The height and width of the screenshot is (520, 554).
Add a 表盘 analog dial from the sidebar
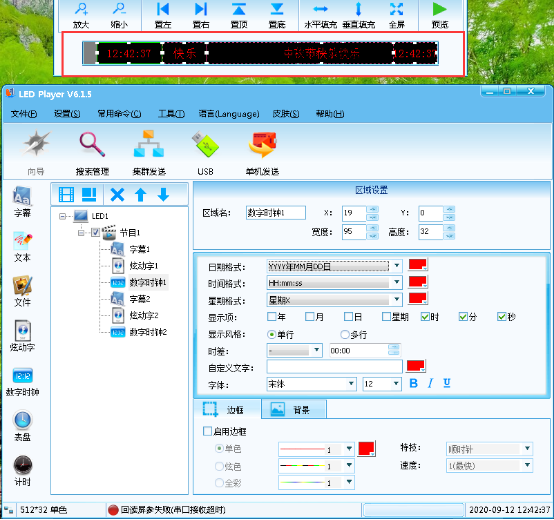tap(23, 426)
